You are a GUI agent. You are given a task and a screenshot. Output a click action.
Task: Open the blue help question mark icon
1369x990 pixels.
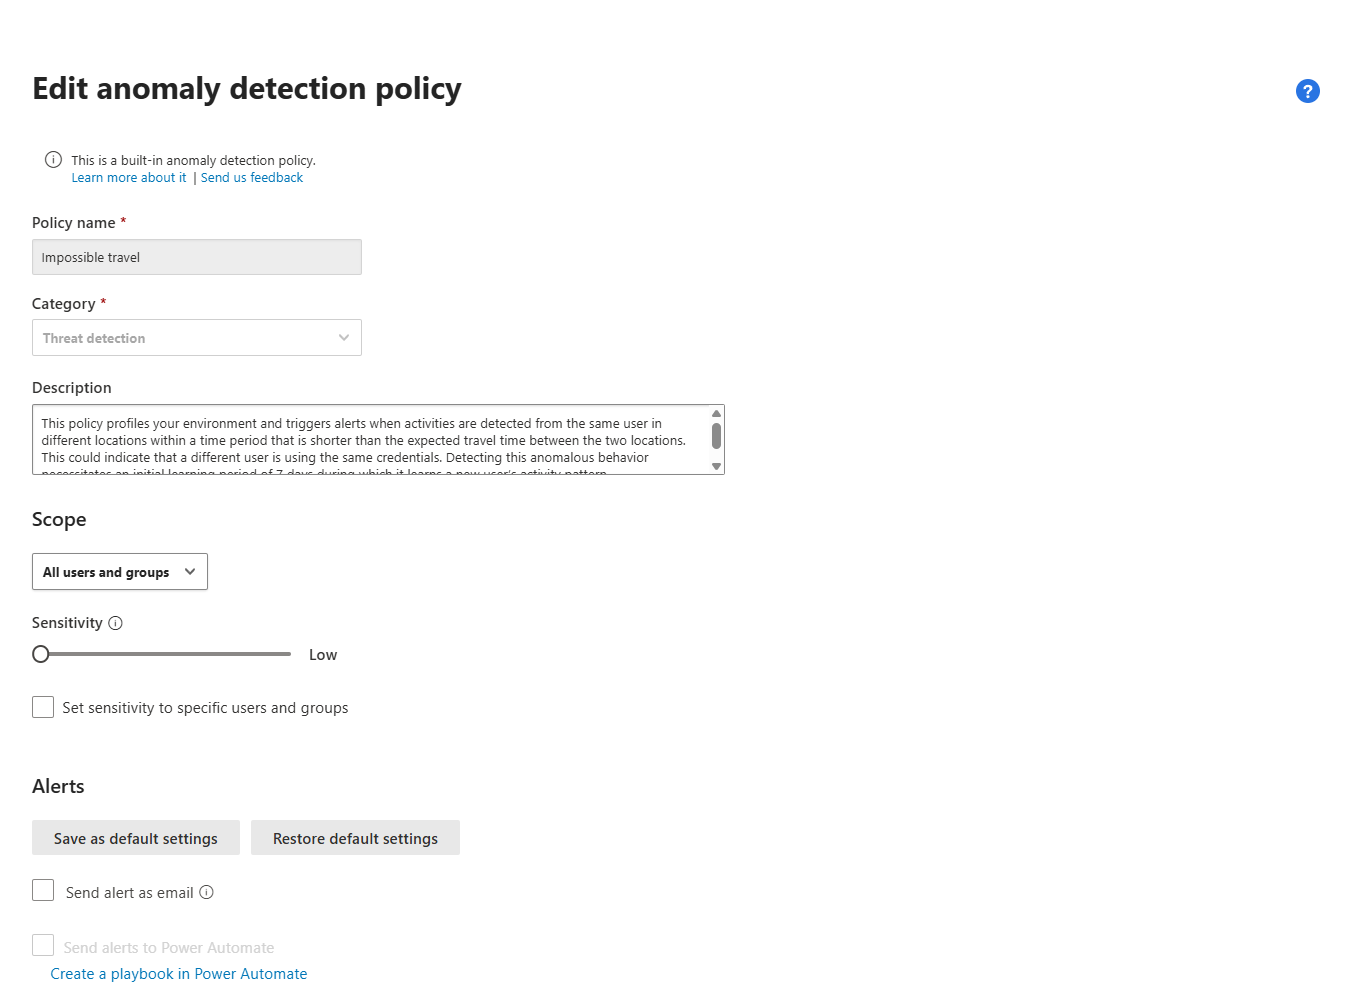coord(1307,91)
